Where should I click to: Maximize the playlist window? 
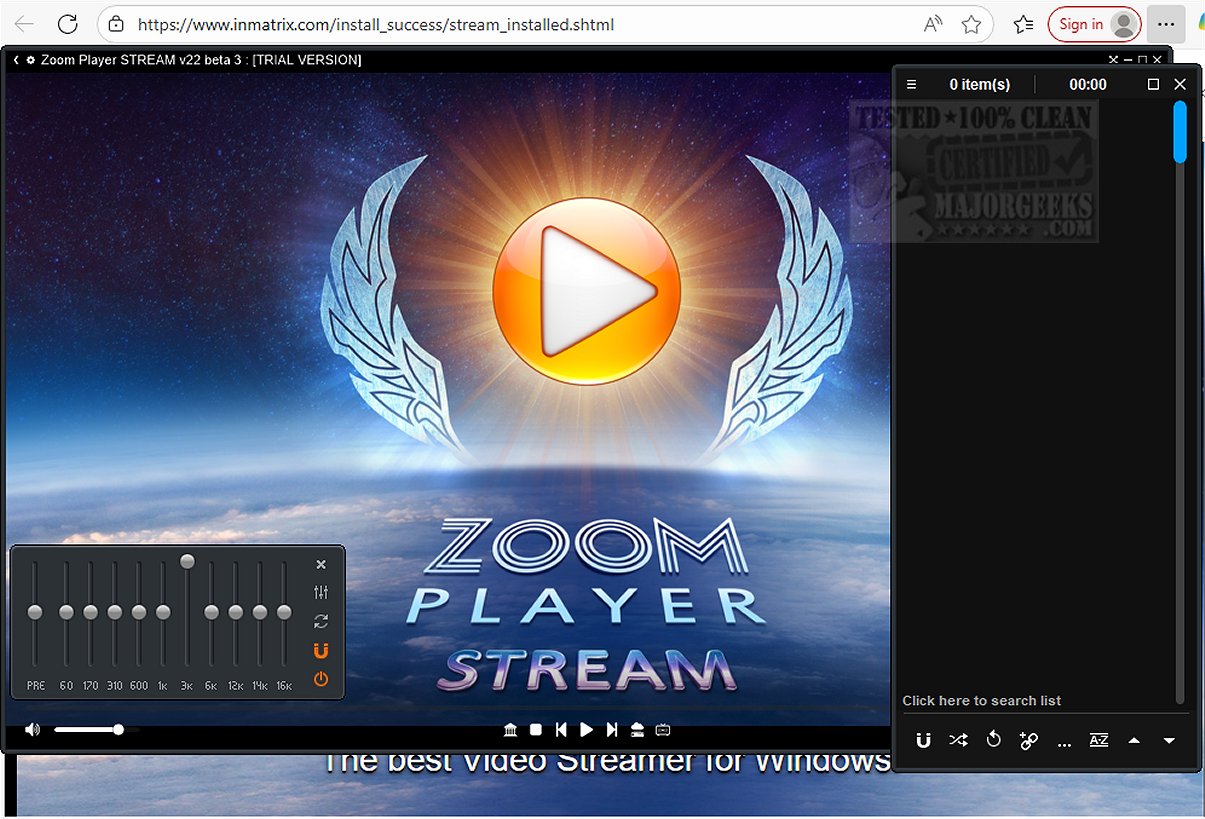pos(1153,85)
